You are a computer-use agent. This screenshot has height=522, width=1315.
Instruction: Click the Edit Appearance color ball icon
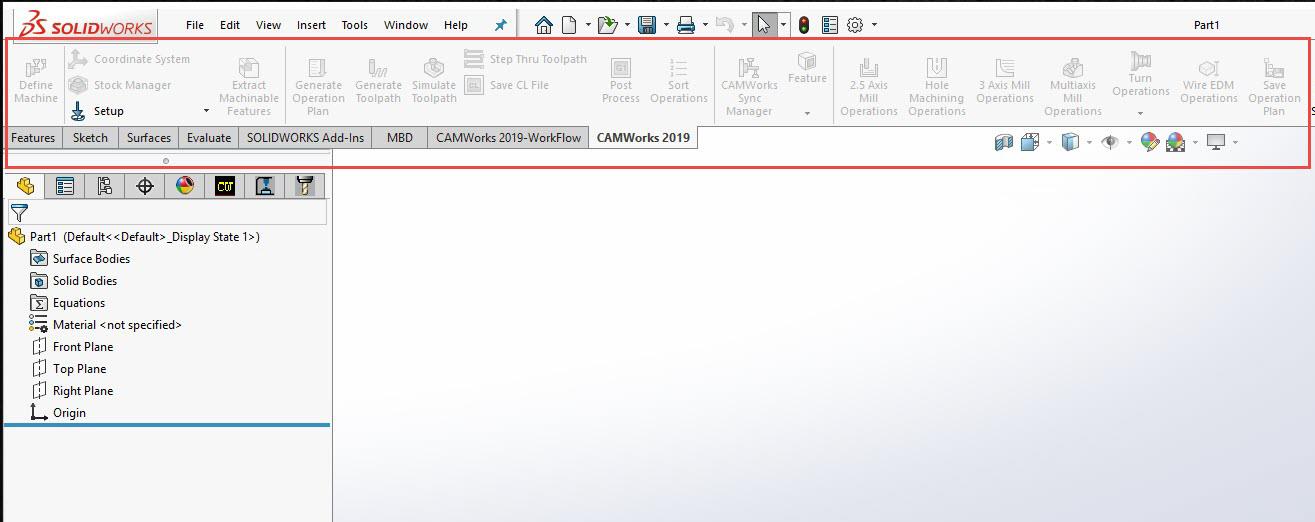pos(1150,143)
